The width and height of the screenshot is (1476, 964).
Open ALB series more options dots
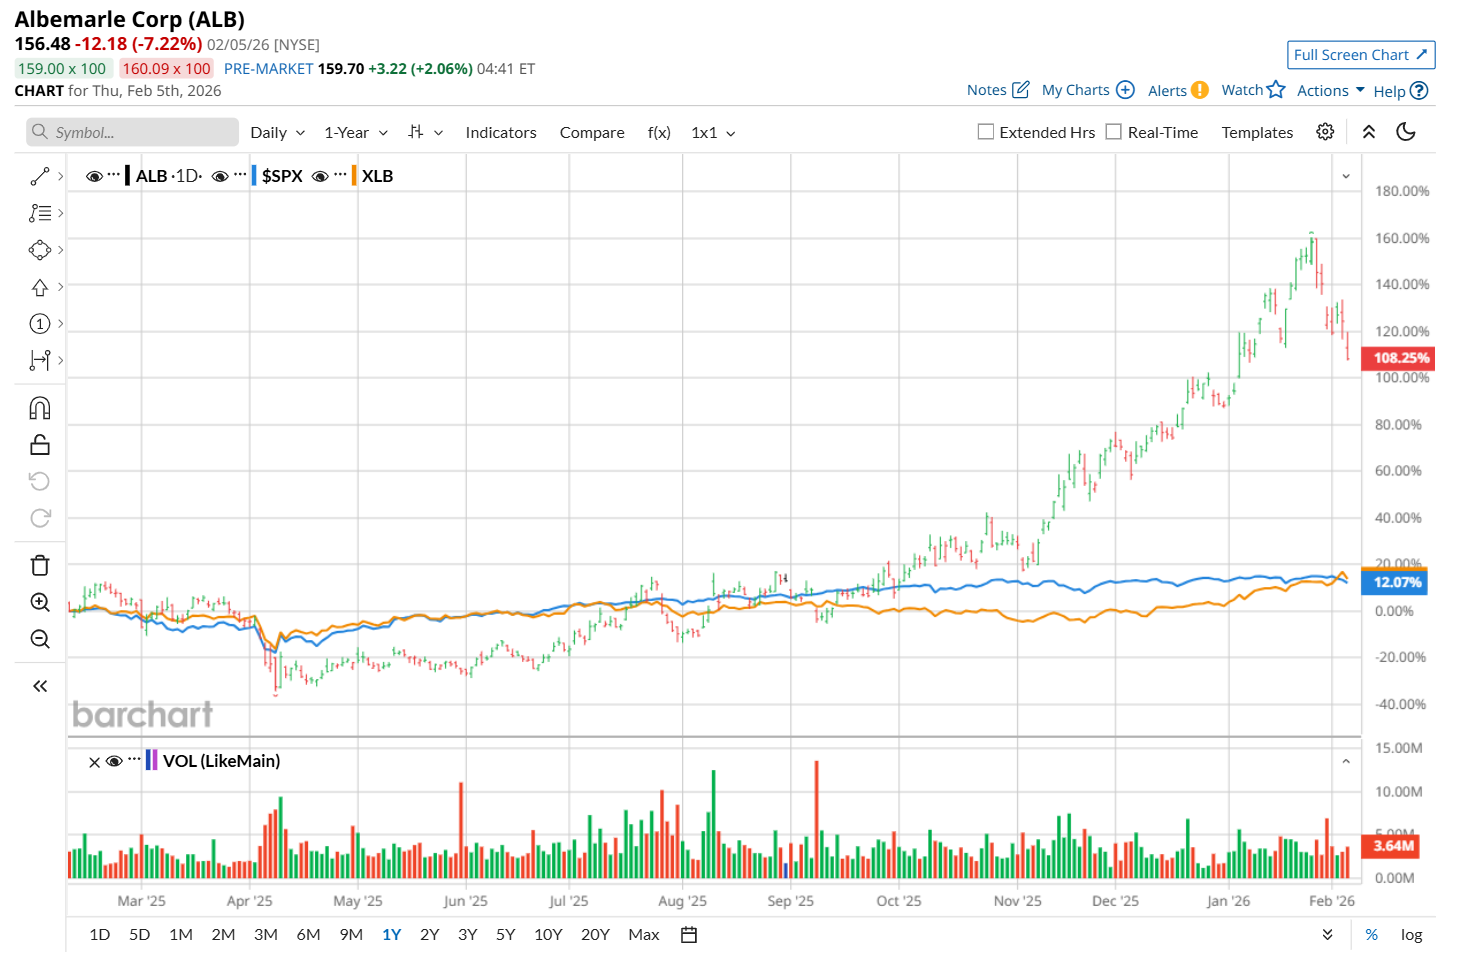(x=114, y=175)
